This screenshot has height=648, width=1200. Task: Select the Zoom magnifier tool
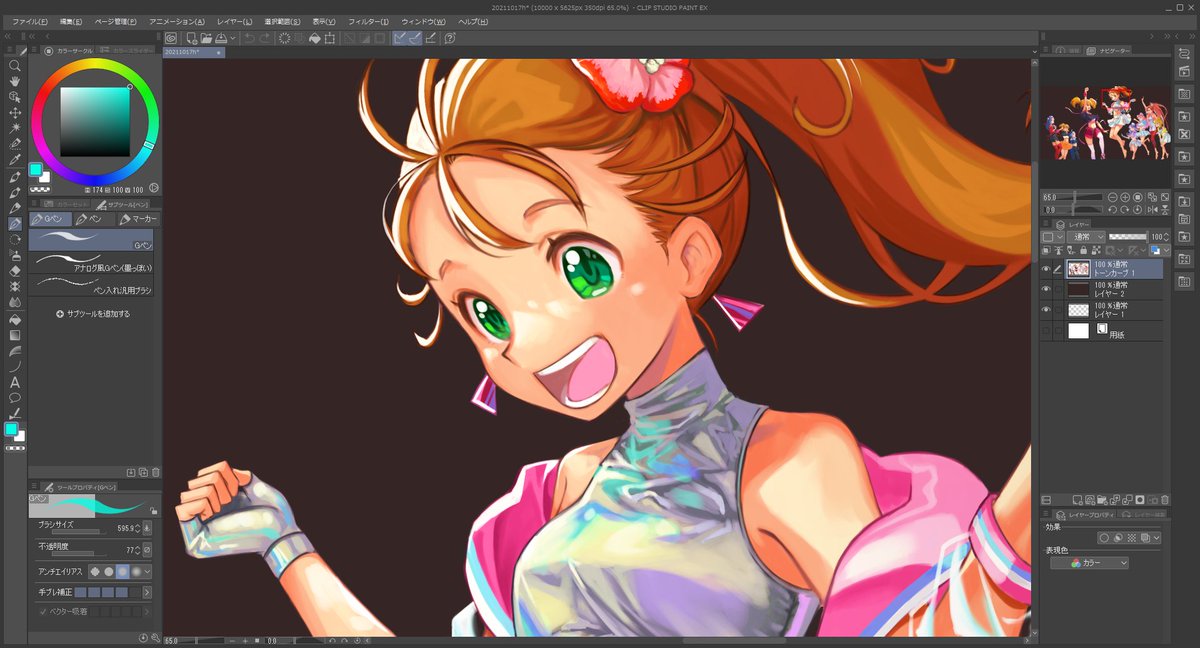click(x=15, y=65)
